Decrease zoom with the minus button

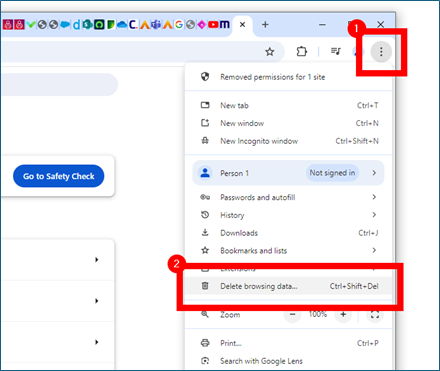pyautogui.click(x=293, y=314)
